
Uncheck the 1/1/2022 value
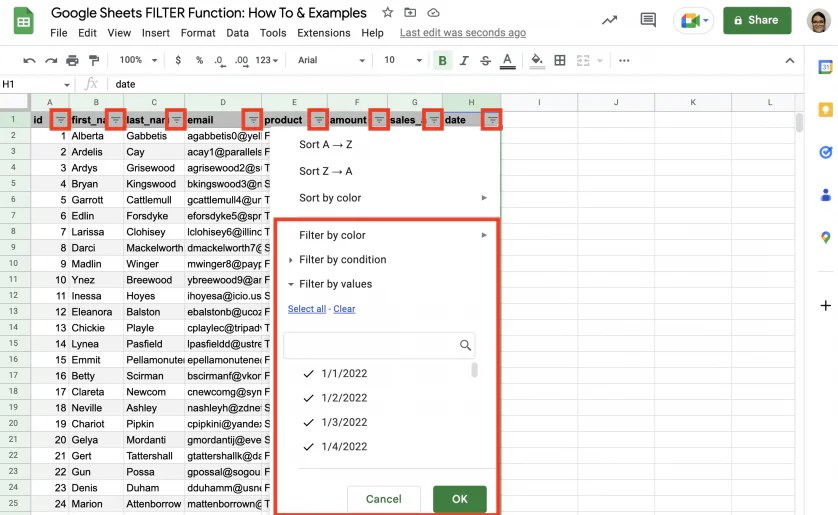click(x=308, y=373)
